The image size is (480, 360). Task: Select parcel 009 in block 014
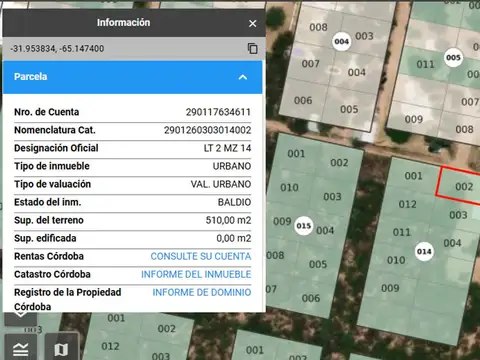coord(390,288)
